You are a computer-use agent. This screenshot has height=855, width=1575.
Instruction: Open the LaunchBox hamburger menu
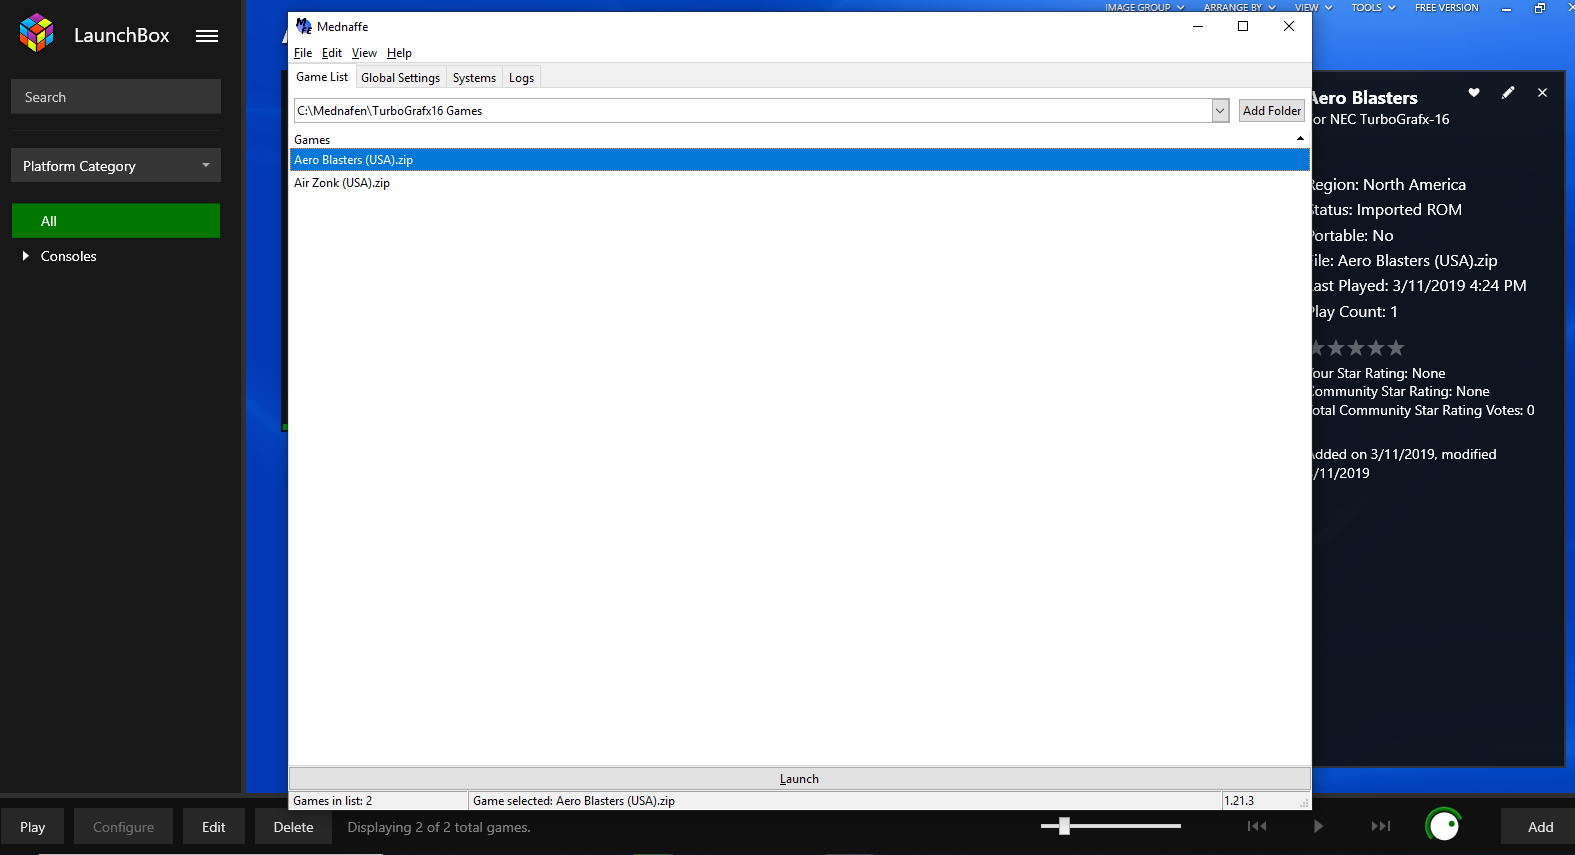[x=207, y=36]
